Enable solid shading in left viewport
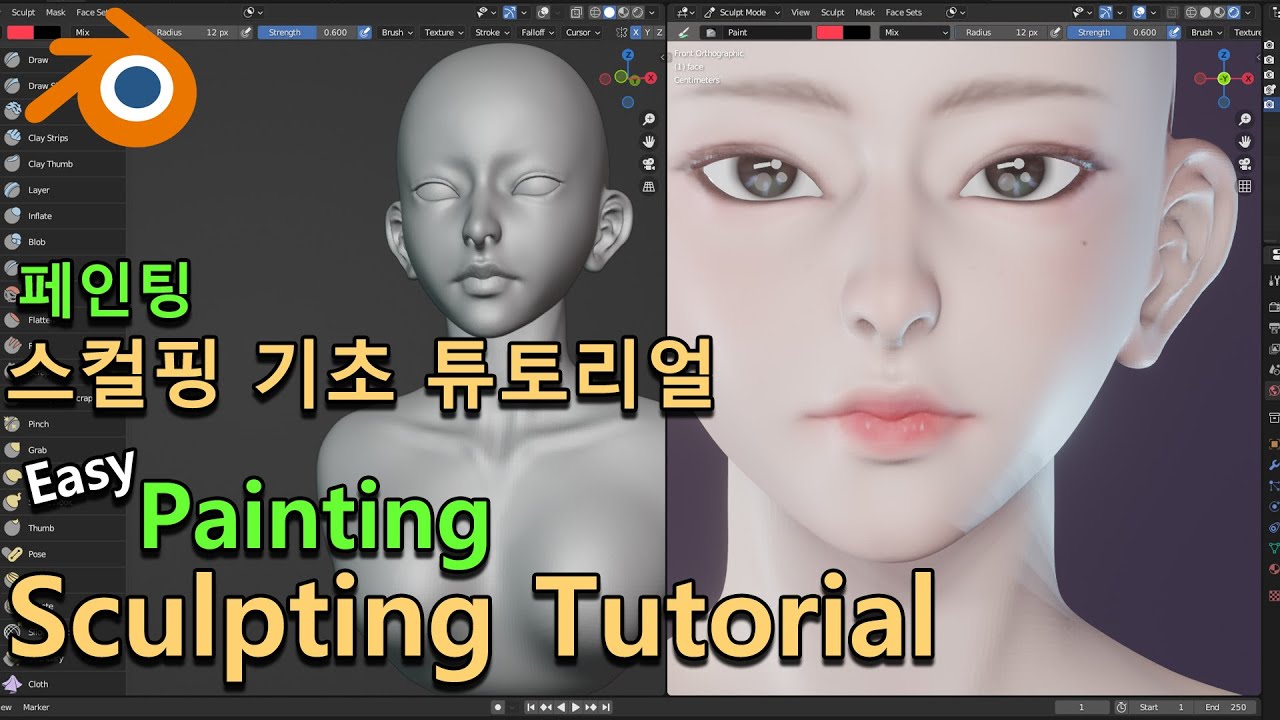The height and width of the screenshot is (720, 1280). tap(609, 12)
